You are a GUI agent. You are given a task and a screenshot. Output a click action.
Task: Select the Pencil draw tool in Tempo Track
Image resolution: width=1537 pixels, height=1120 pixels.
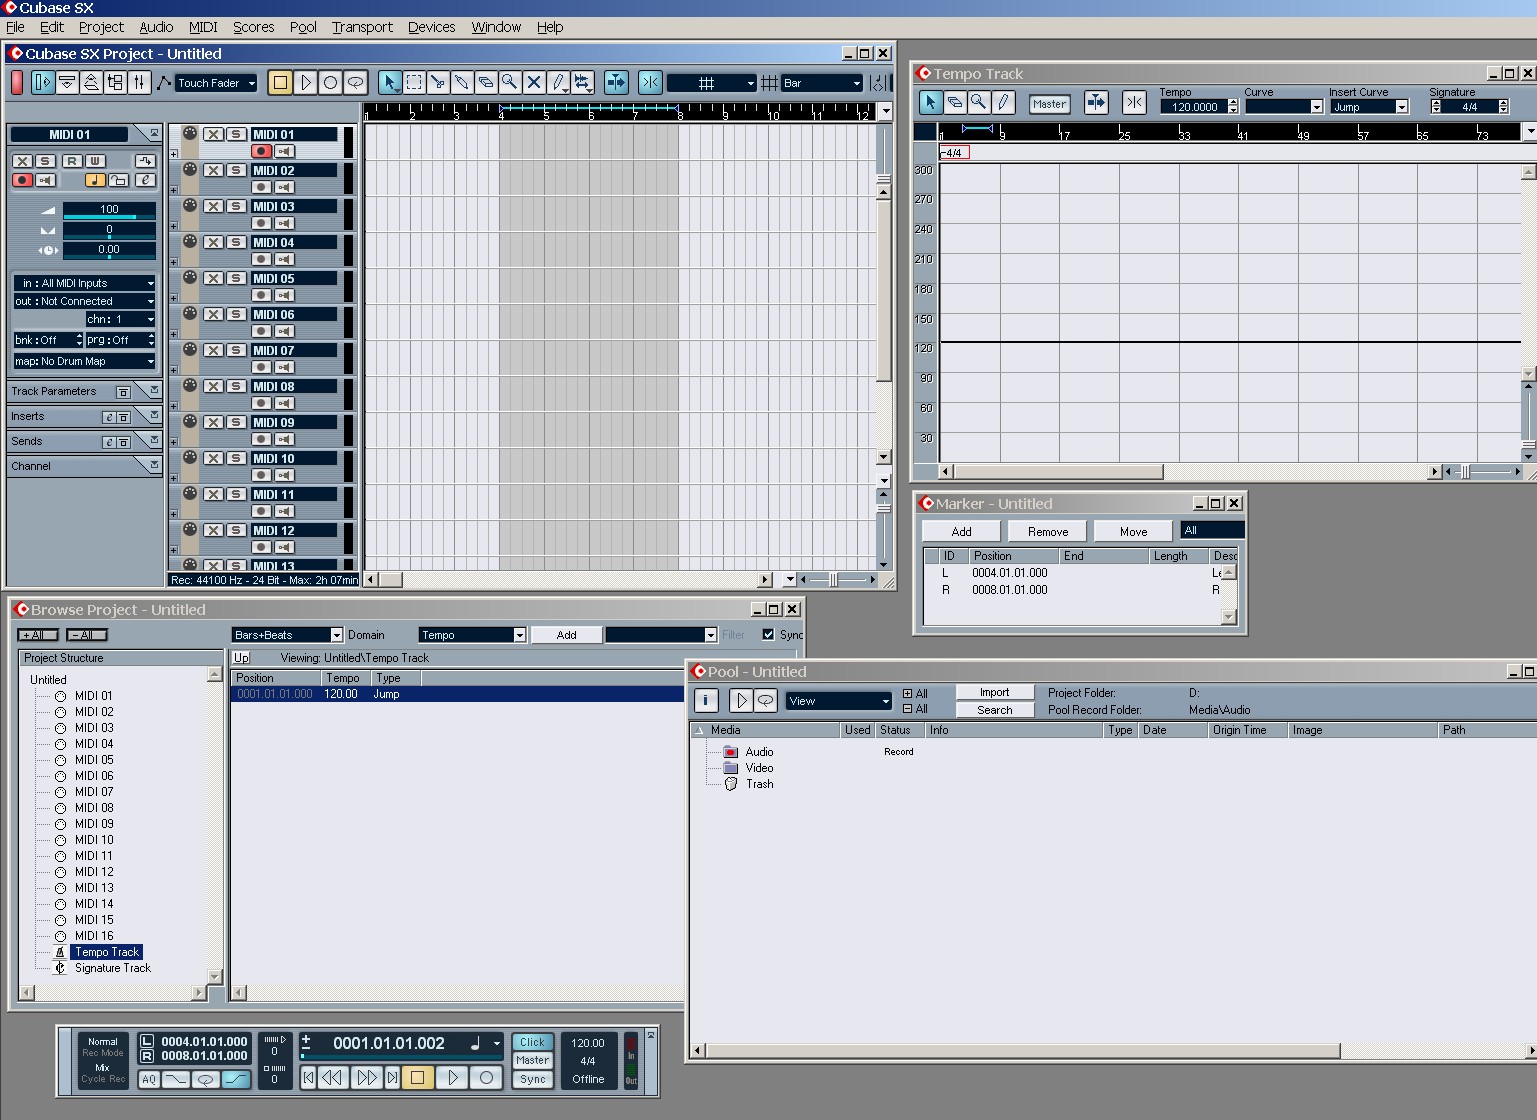(1003, 102)
